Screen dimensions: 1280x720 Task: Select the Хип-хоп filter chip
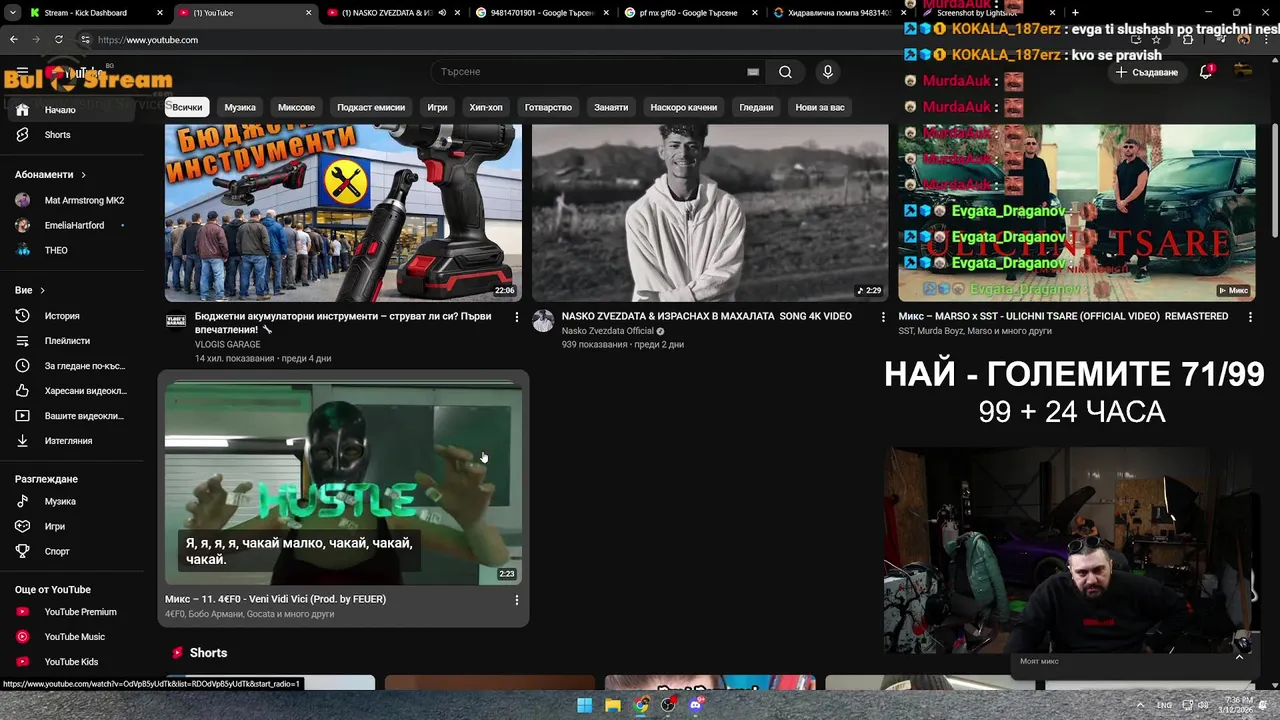pos(486,107)
